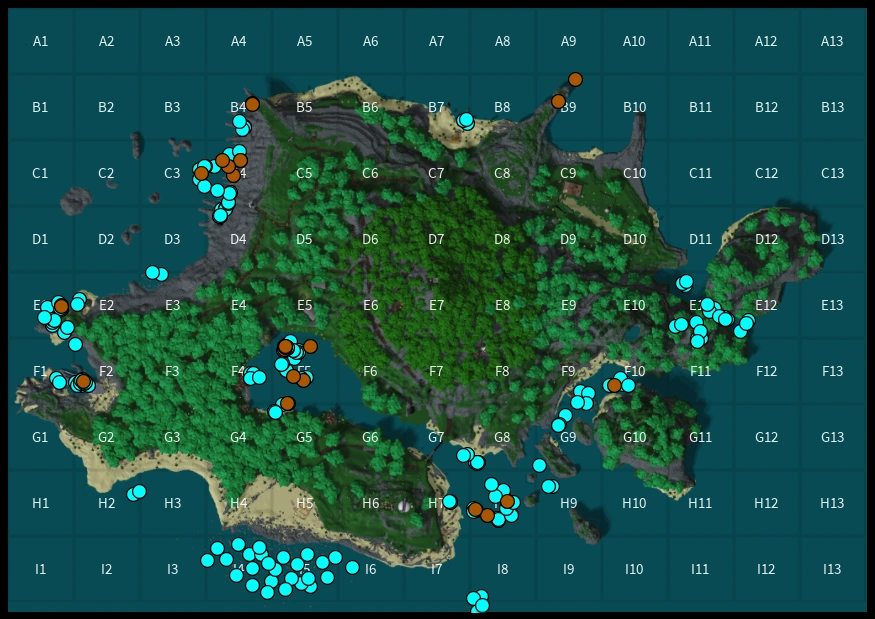The width and height of the screenshot is (875, 619).
Task: Select grid cell label I13
Action: pos(831,569)
